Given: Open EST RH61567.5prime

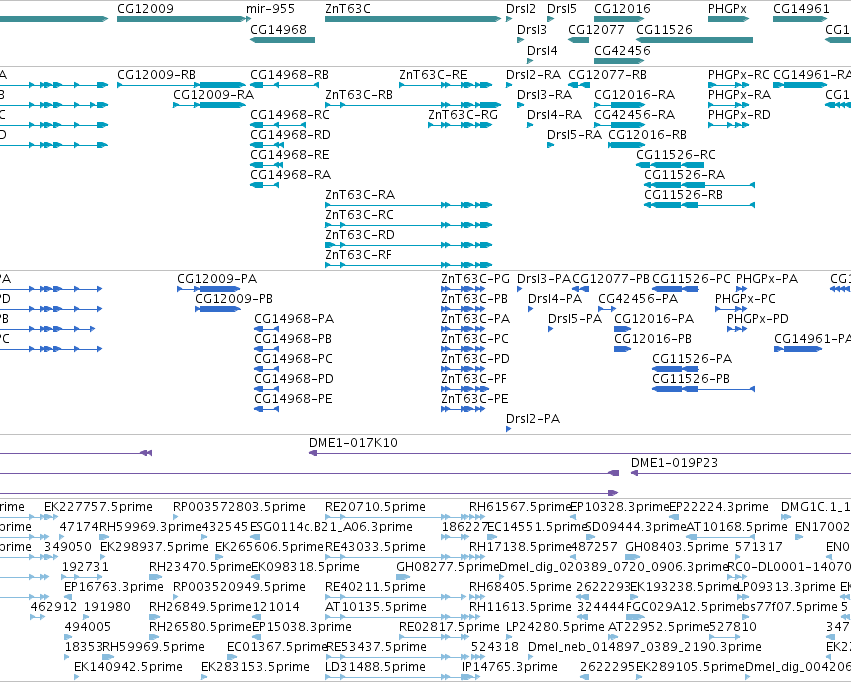Looking at the screenshot, I should [x=520, y=507].
